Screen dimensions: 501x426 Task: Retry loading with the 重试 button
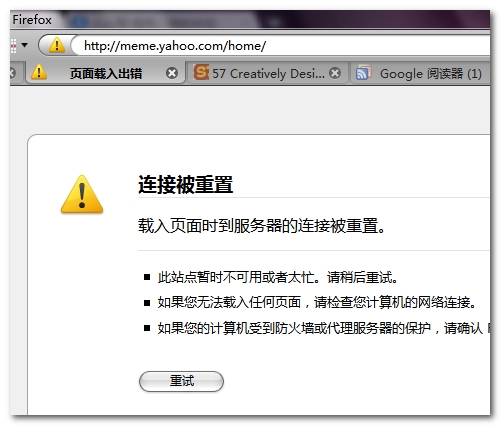point(181,381)
